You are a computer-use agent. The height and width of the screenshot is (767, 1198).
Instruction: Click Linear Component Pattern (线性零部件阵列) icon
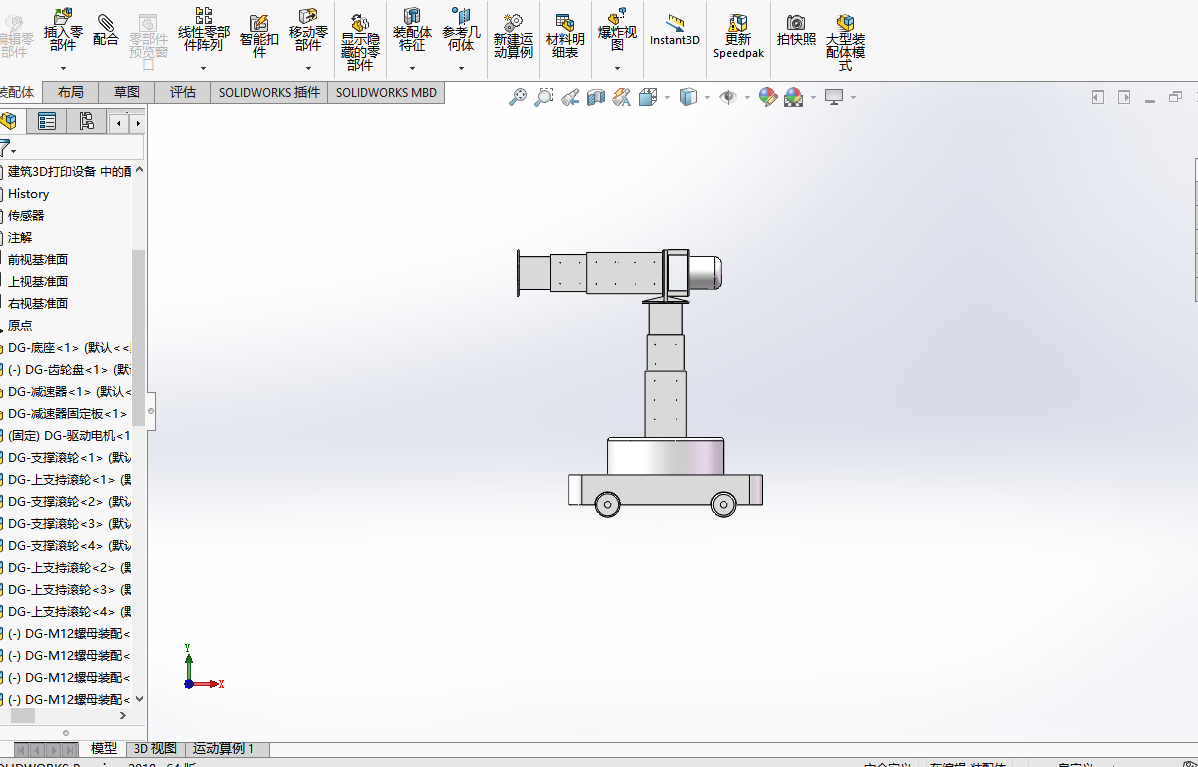tap(203, 29)
